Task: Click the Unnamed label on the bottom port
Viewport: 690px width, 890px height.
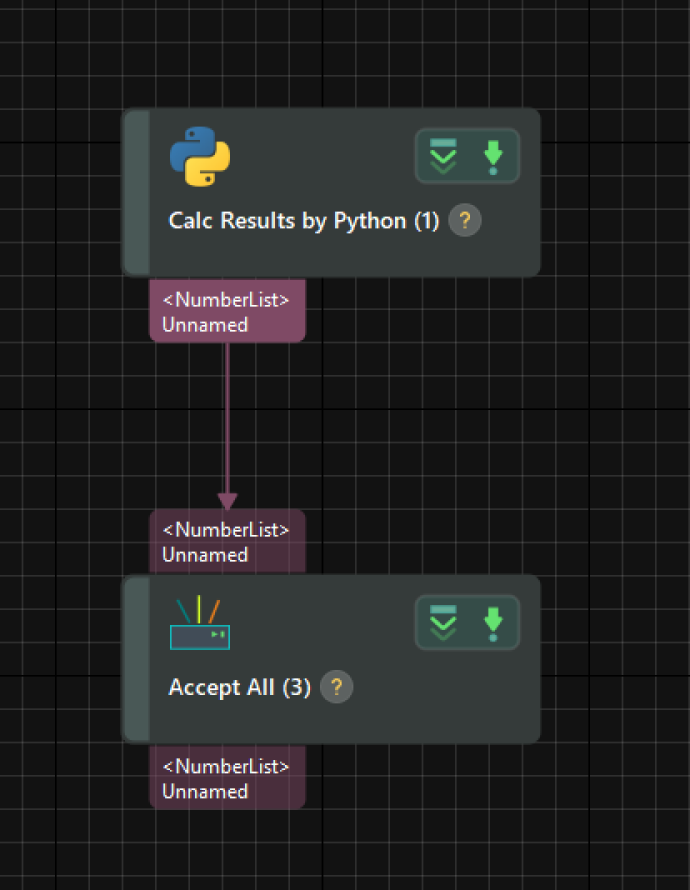Action: click(204, 791)
